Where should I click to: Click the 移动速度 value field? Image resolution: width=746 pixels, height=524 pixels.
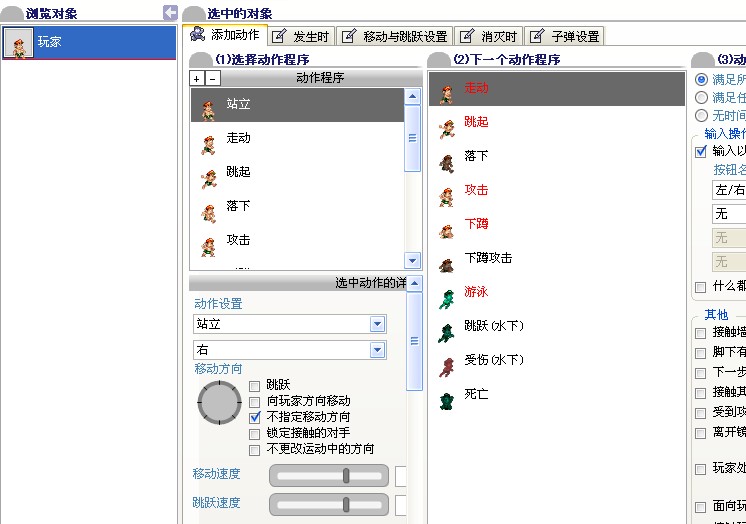(x=401, y=476)
